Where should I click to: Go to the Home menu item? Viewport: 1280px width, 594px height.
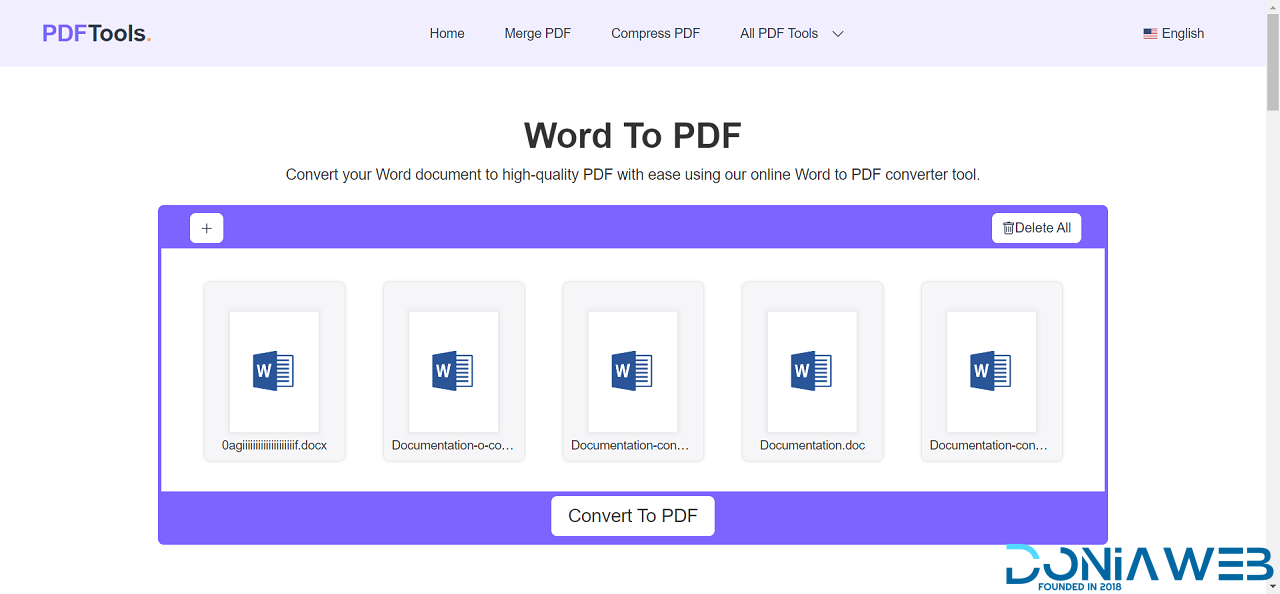click(x=447, y=33)
